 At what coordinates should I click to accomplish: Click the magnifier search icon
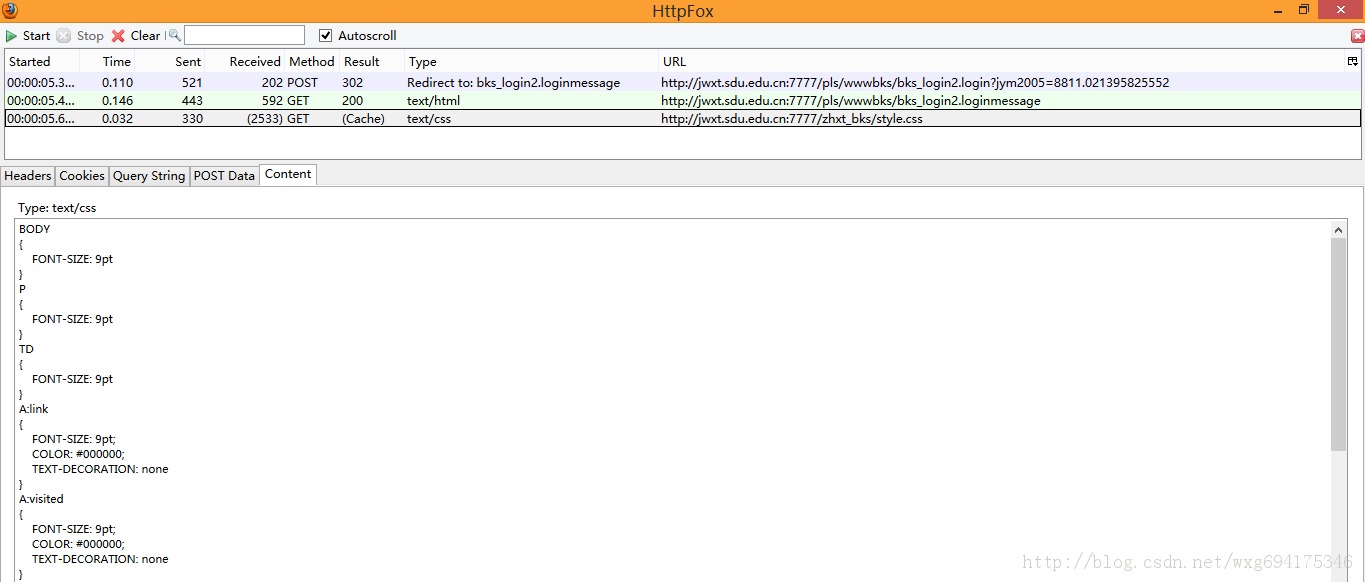coord(174,35)
